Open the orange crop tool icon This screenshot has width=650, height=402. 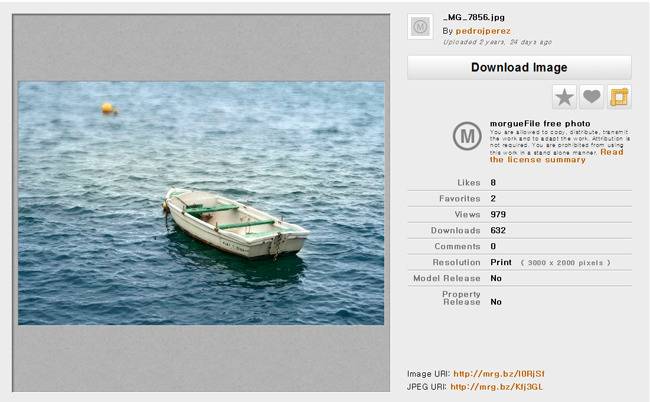tap(619, 96)
